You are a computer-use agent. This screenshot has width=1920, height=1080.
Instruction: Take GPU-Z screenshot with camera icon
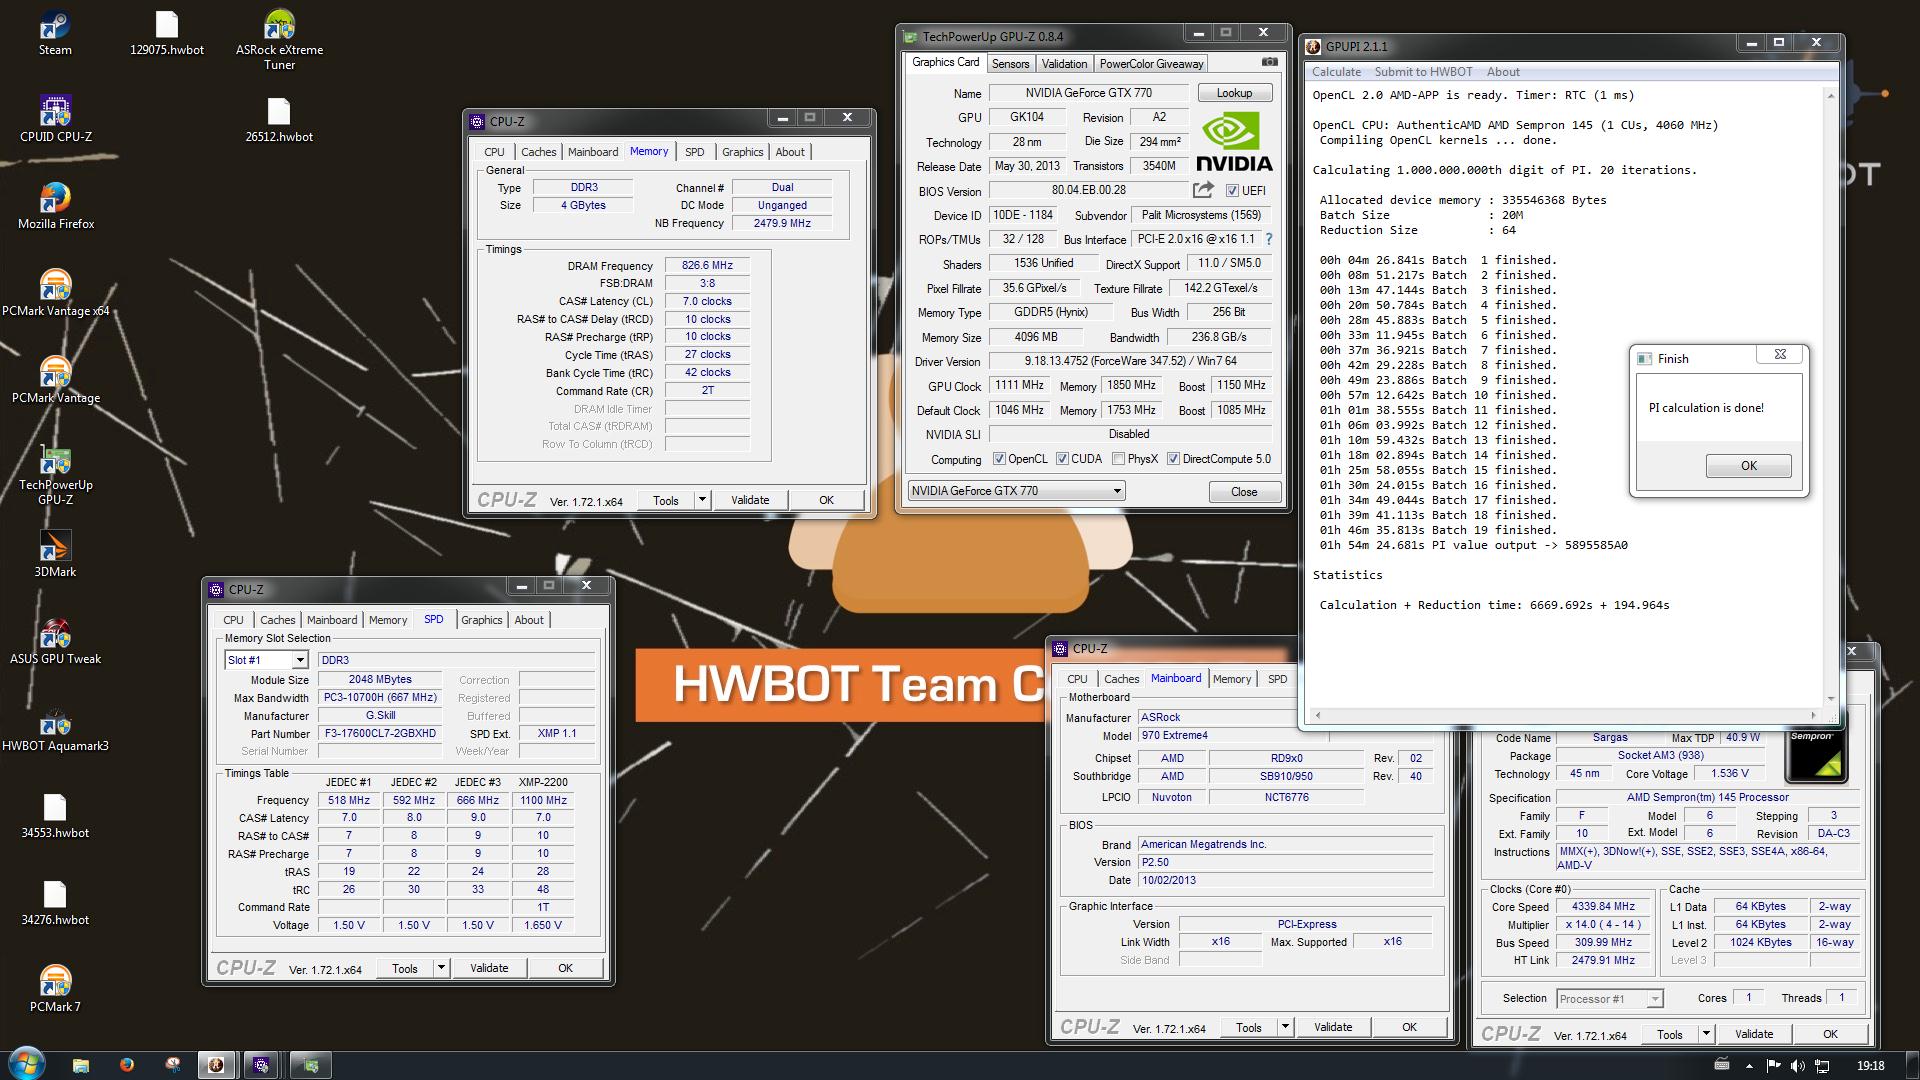pos(1269,62)
